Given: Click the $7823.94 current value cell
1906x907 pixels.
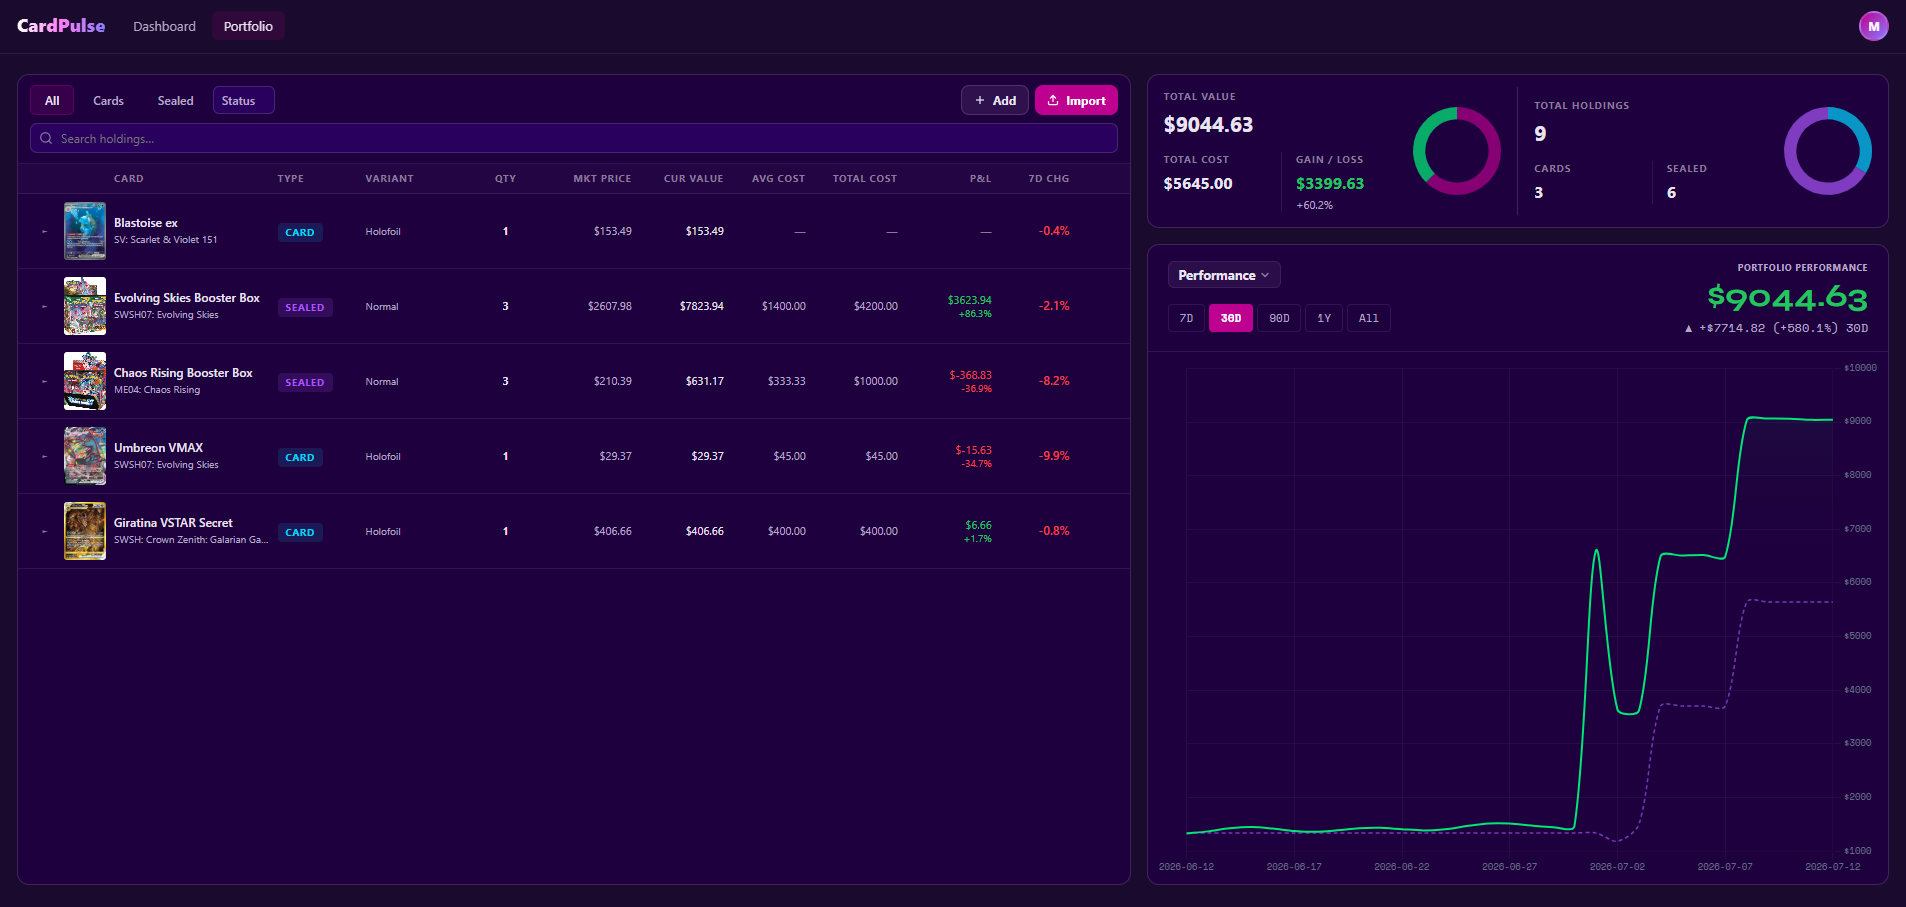Looking at the screenshot, I should [x=702, y=306].
